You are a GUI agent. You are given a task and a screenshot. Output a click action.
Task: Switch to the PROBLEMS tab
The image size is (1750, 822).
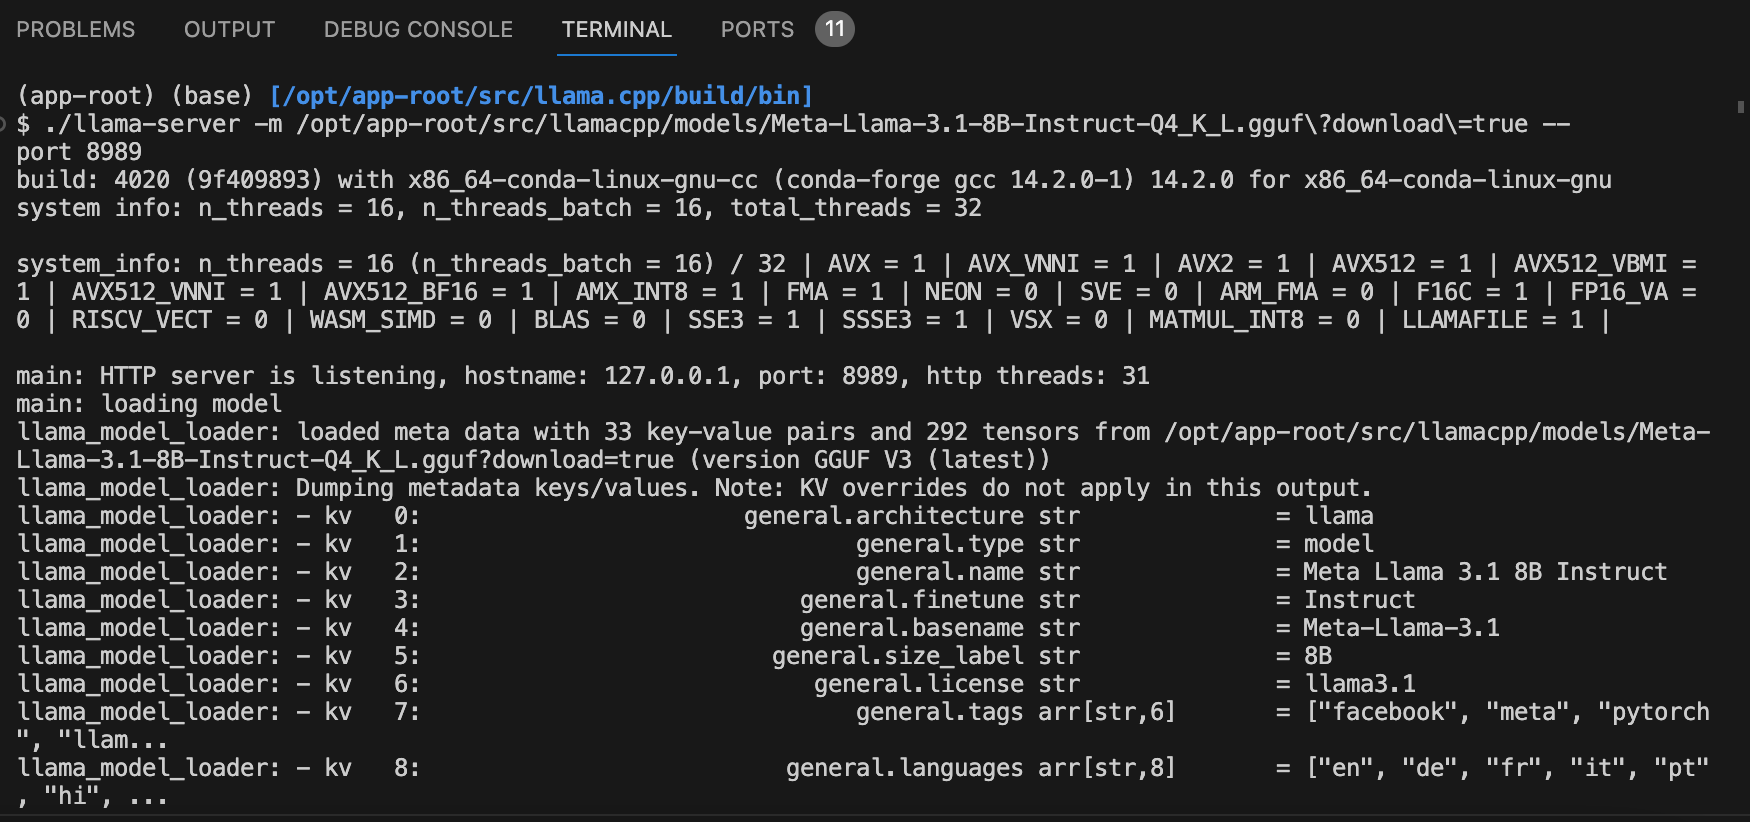pyautogui.click(x=75, y=30)
